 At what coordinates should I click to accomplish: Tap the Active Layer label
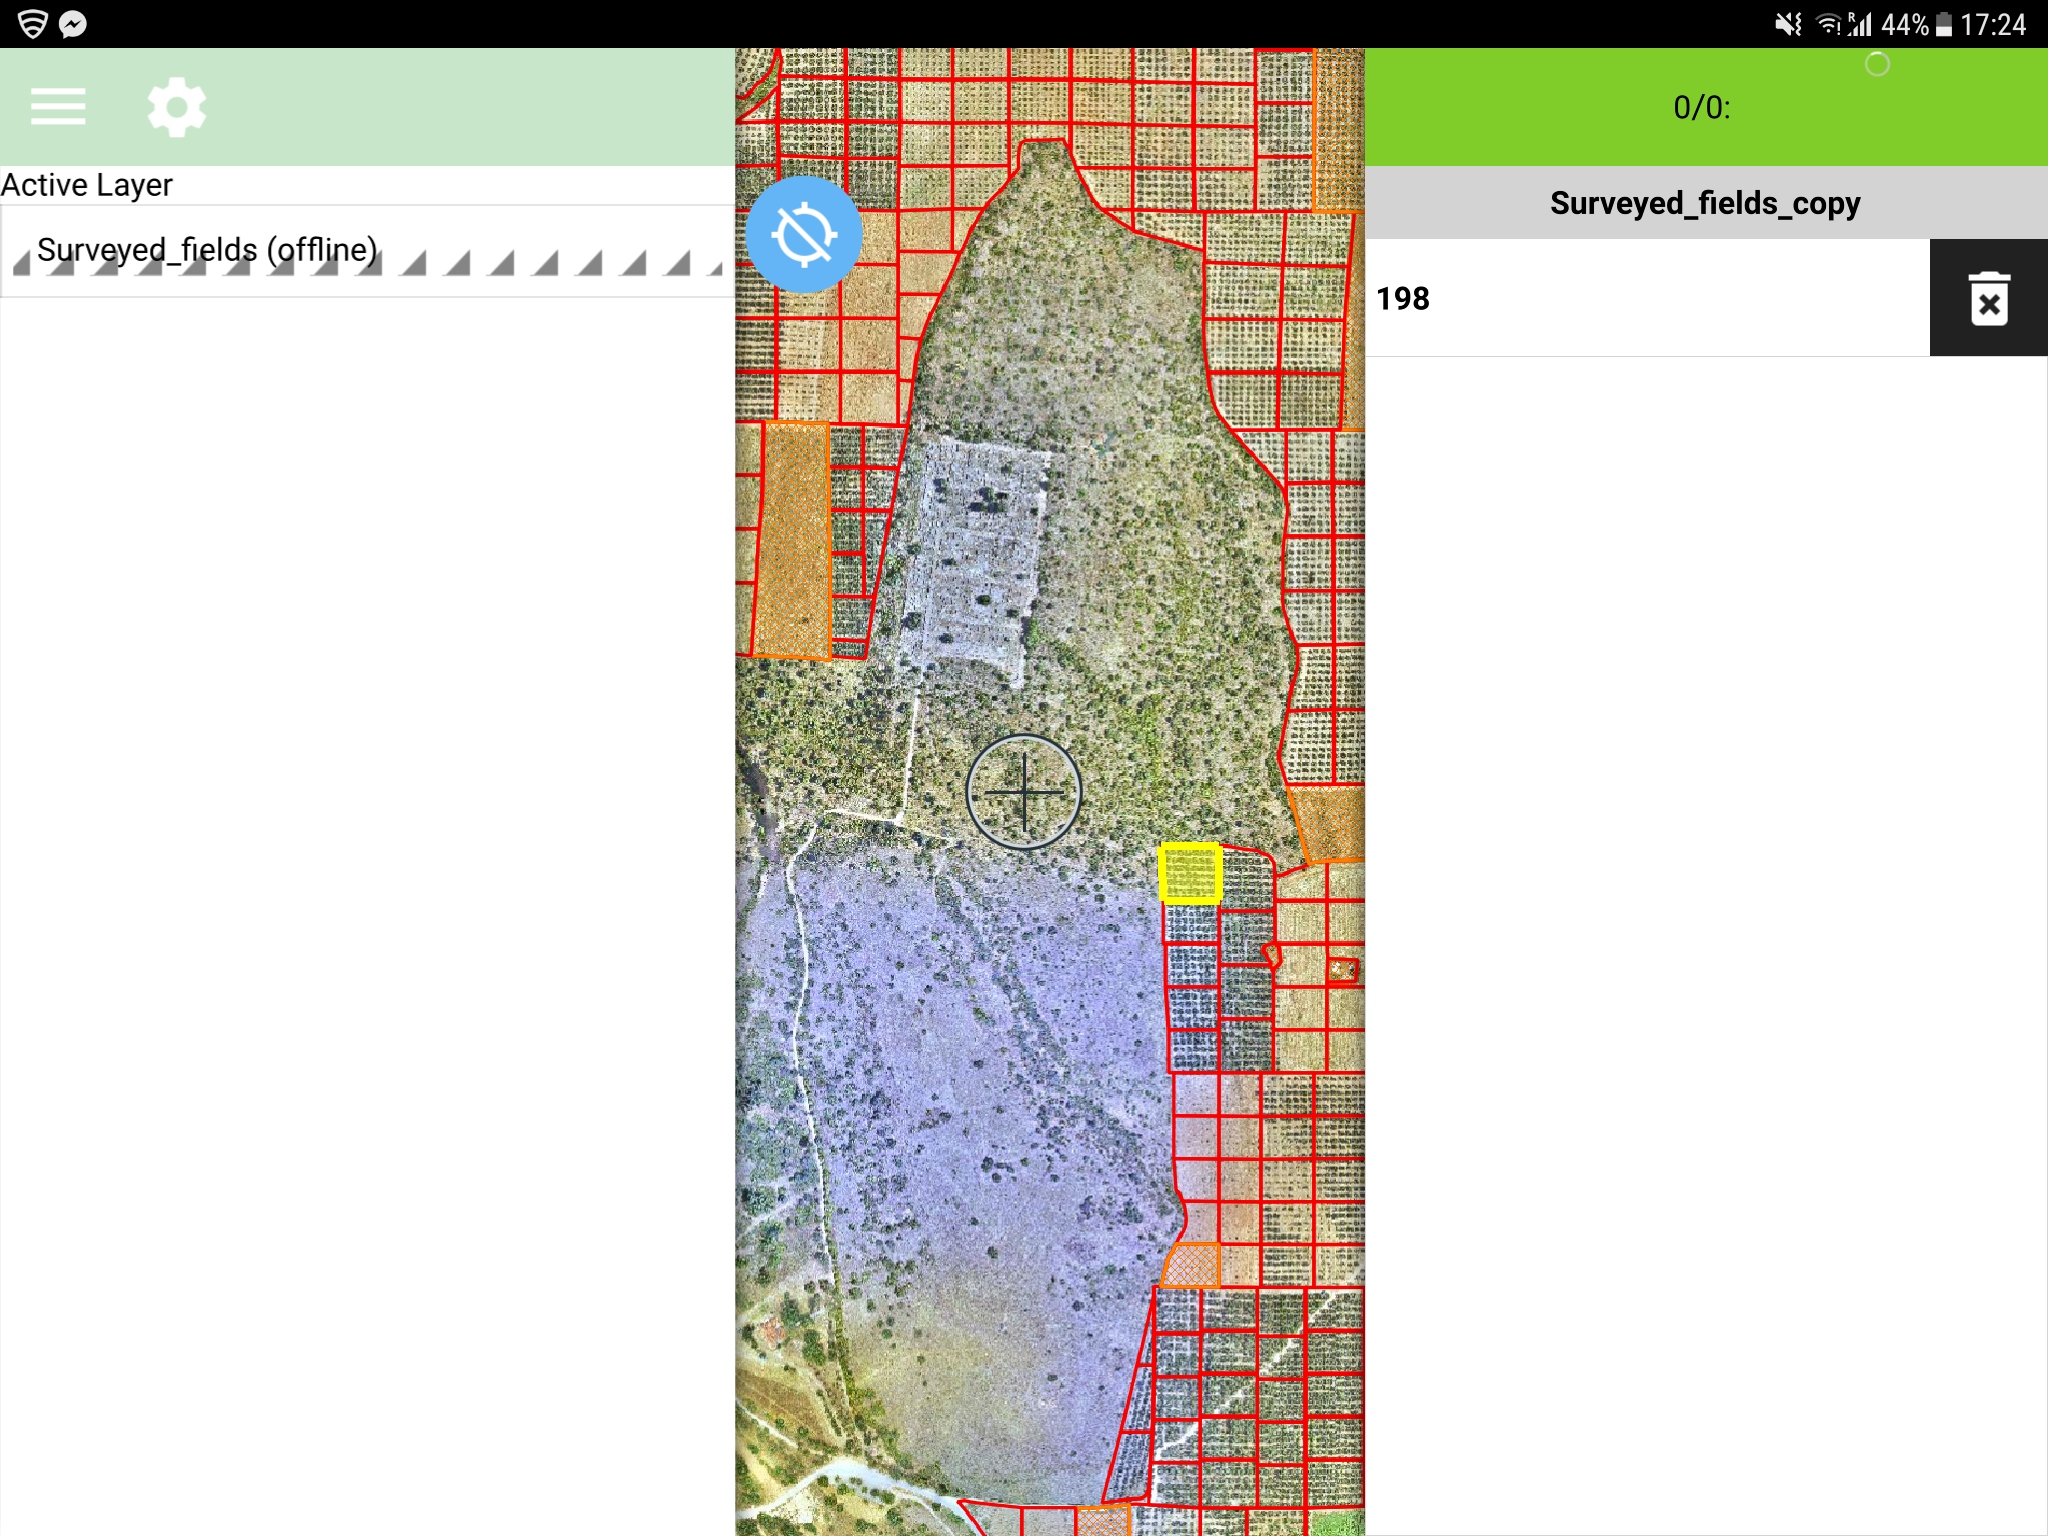pyautogui.click(x=86, y=184)
